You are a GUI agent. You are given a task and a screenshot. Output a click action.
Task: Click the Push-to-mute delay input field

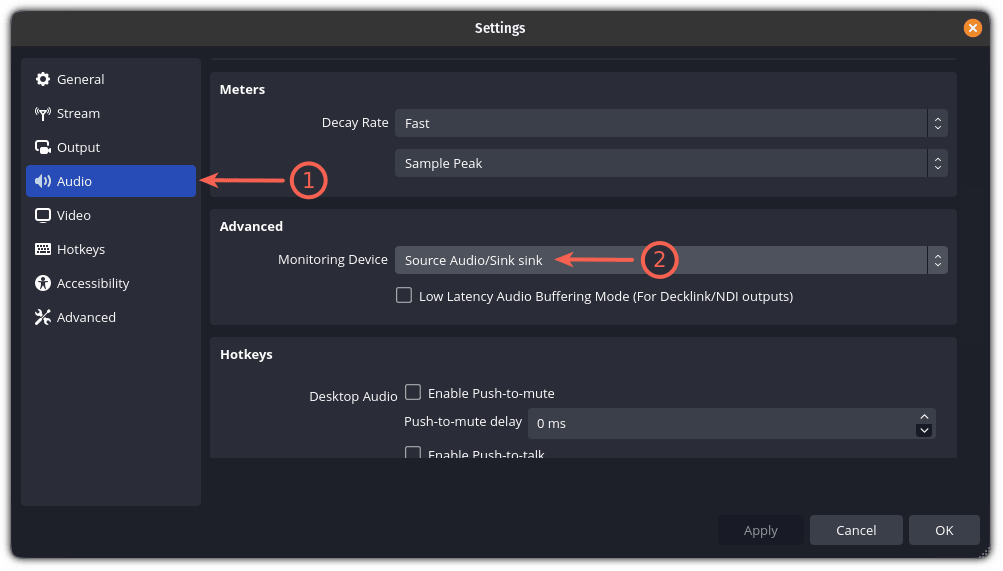tap(720, 423)
